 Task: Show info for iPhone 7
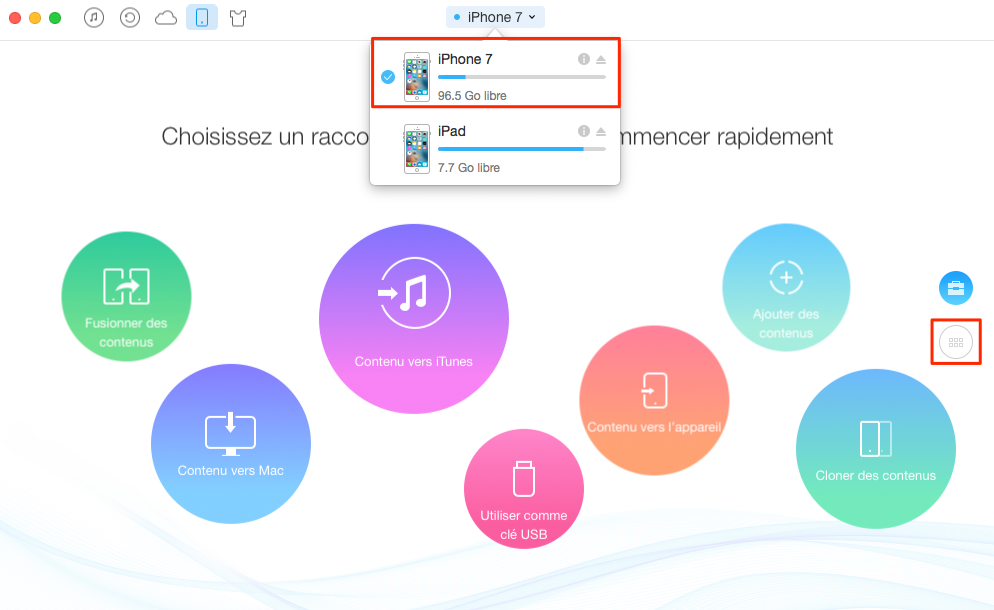[583, 59]
